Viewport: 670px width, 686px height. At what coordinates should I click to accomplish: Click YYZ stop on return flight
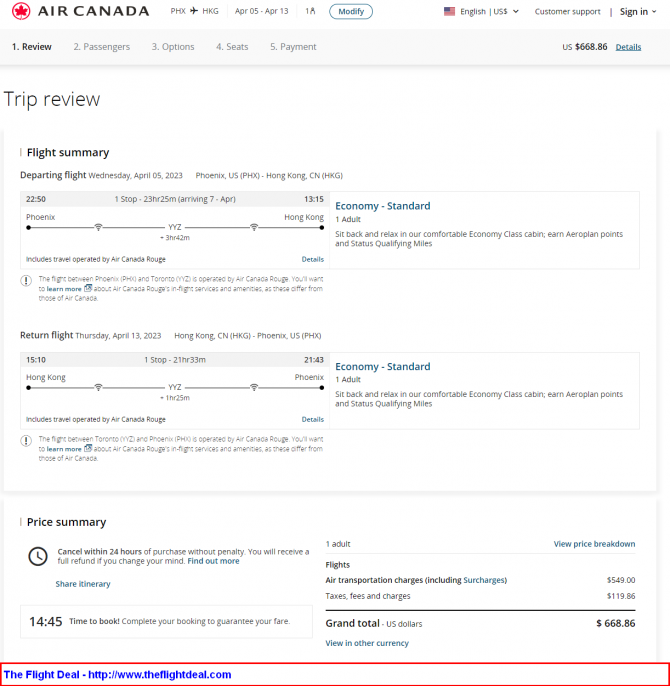click(x=175, y=387)
